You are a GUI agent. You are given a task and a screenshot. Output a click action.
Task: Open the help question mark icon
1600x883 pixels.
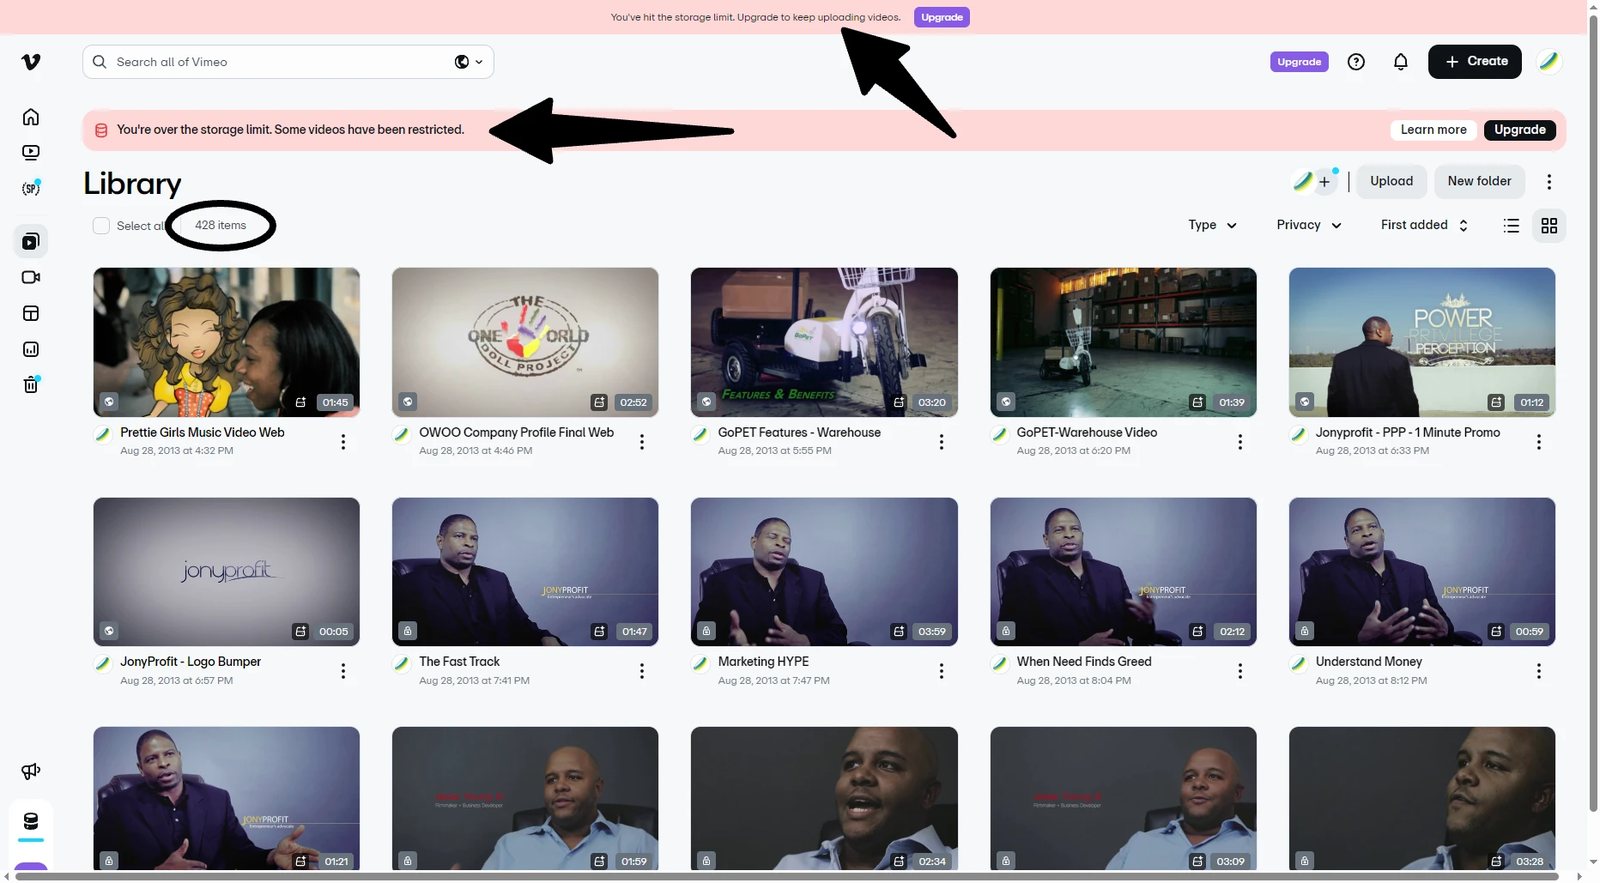coord(1356,62)
